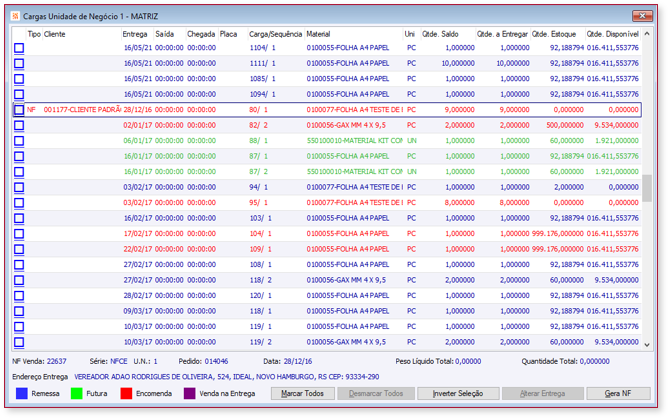
Task: Close the Cargas Unidade de Negócio window
Action: click(642, 16)
